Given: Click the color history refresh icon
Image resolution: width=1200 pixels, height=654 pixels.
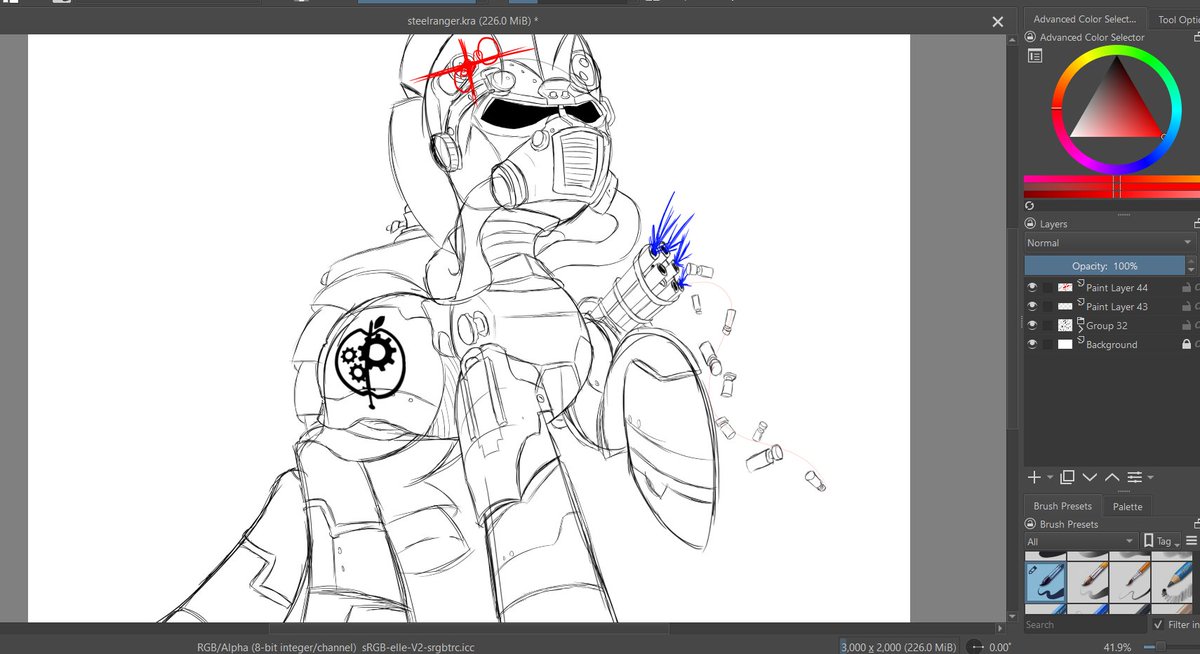Looking at the screenshot, I should pyautogui.click(x=1029, y=206).
